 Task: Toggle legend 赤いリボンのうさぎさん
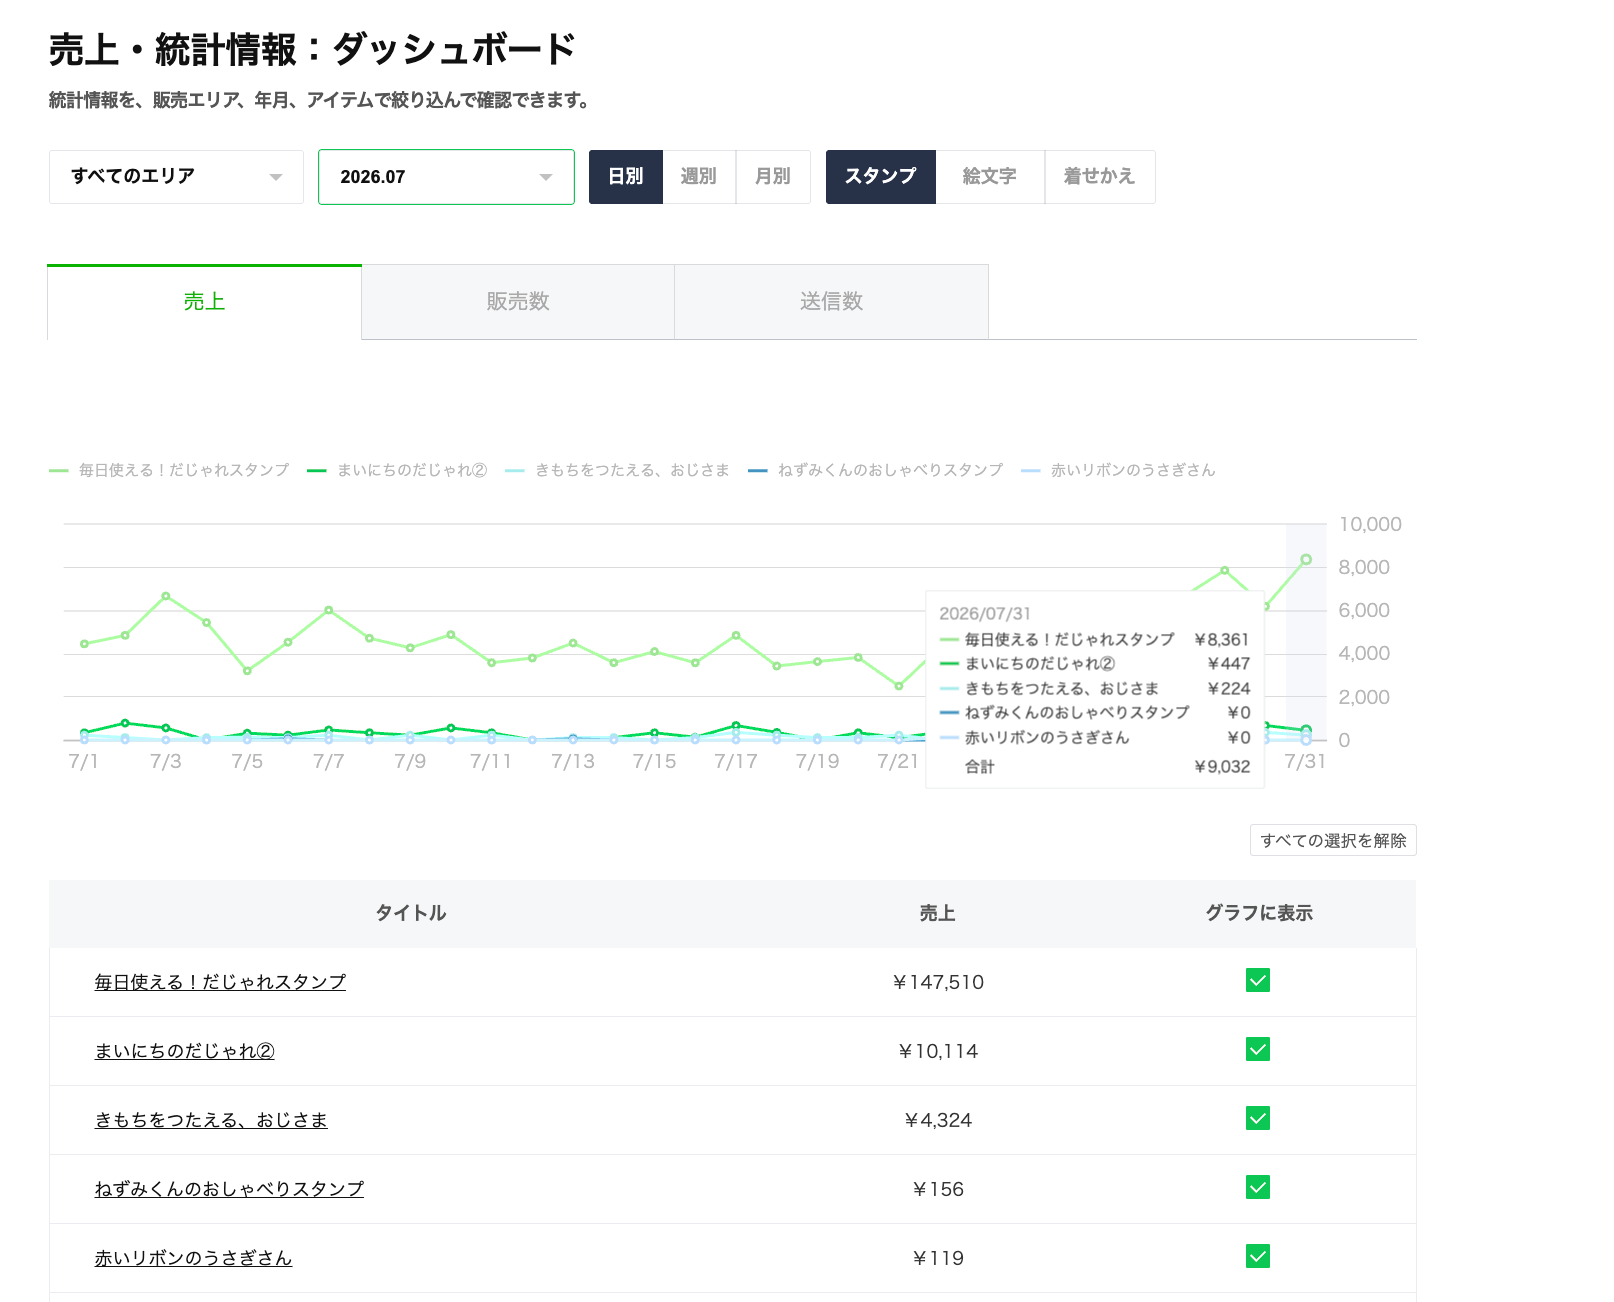coord(1118,470)
